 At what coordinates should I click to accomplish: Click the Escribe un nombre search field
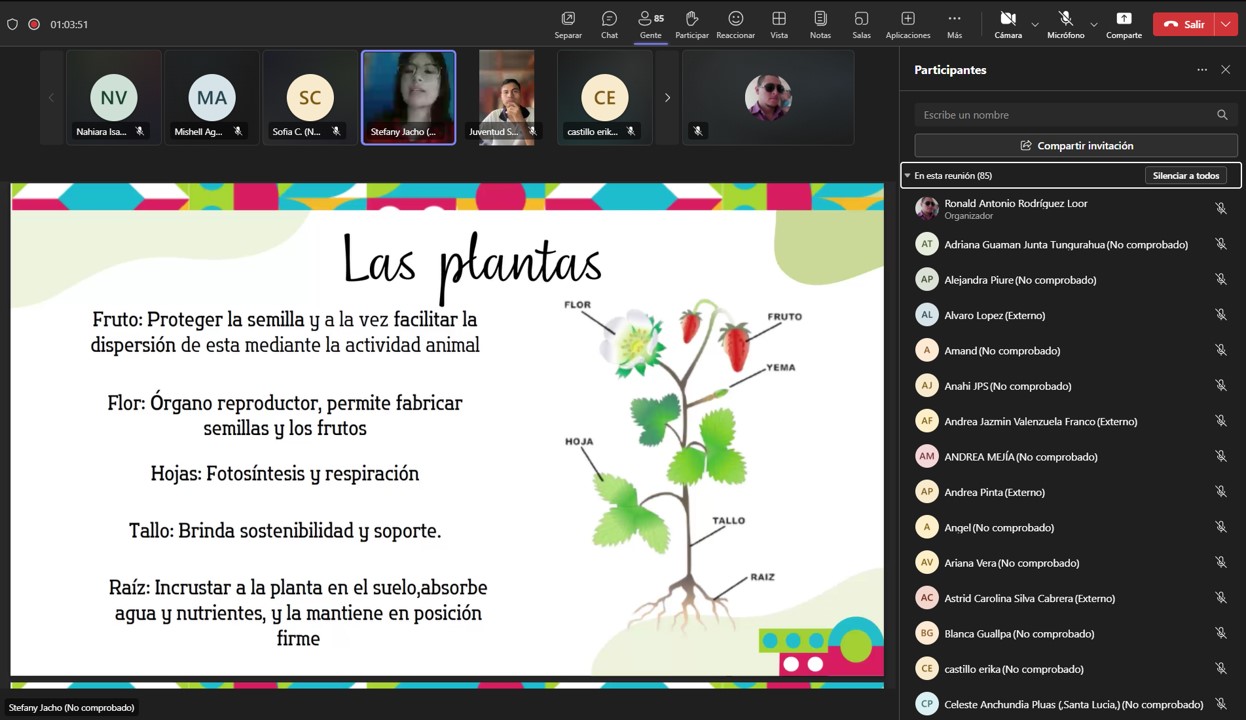pyautogui.click(x=1065, y=115)
